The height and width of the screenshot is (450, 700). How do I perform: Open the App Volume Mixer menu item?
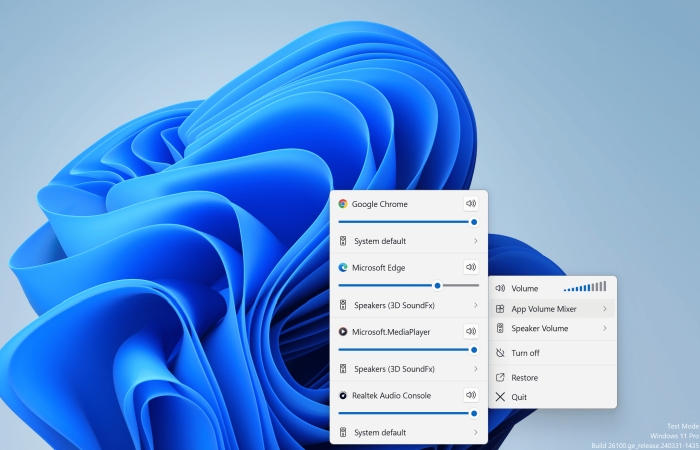pyautogui.click(x=553, y=308)
